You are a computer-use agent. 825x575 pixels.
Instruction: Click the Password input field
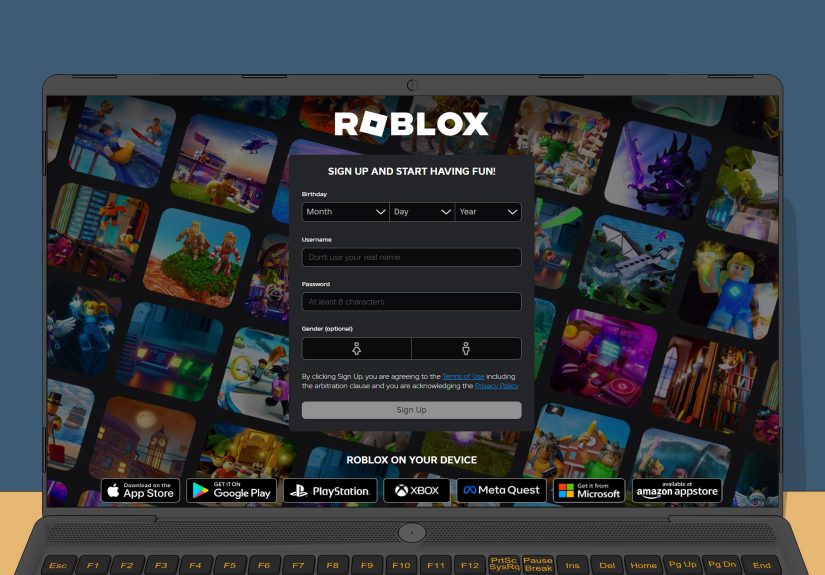[x=411, y=301]
